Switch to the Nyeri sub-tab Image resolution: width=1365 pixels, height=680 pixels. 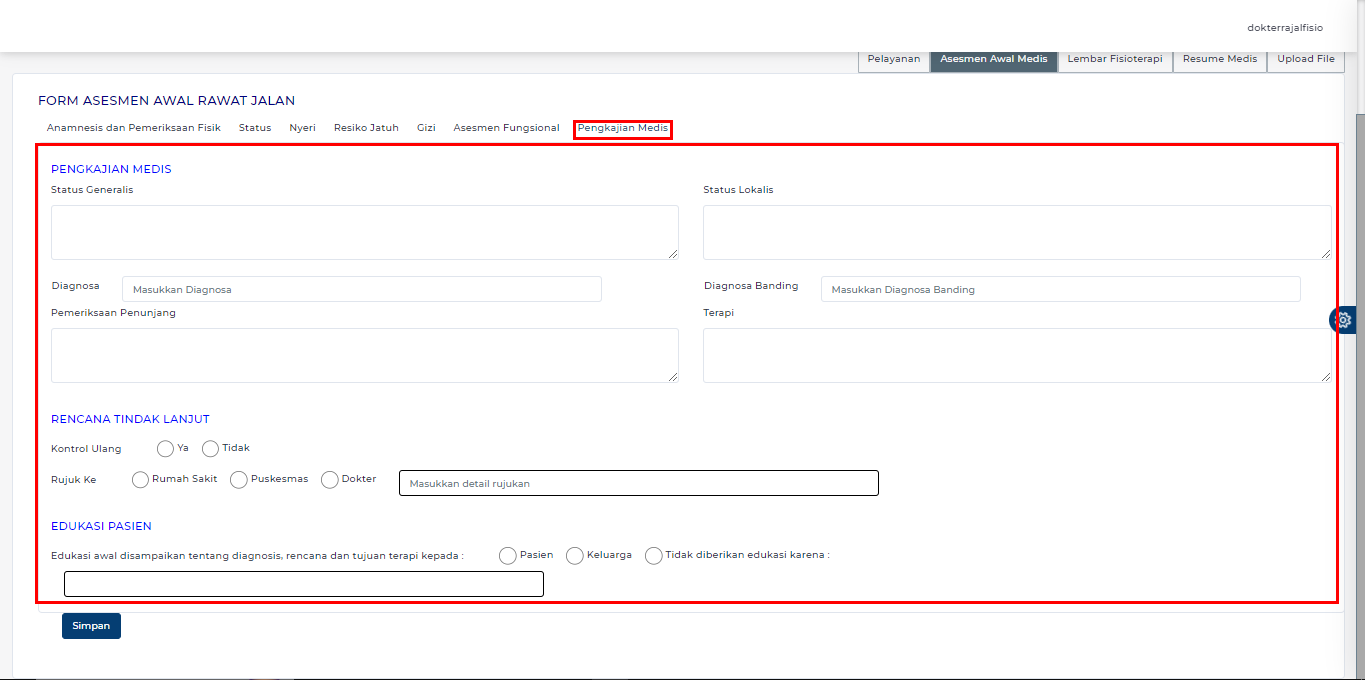[x=302, y=128]
